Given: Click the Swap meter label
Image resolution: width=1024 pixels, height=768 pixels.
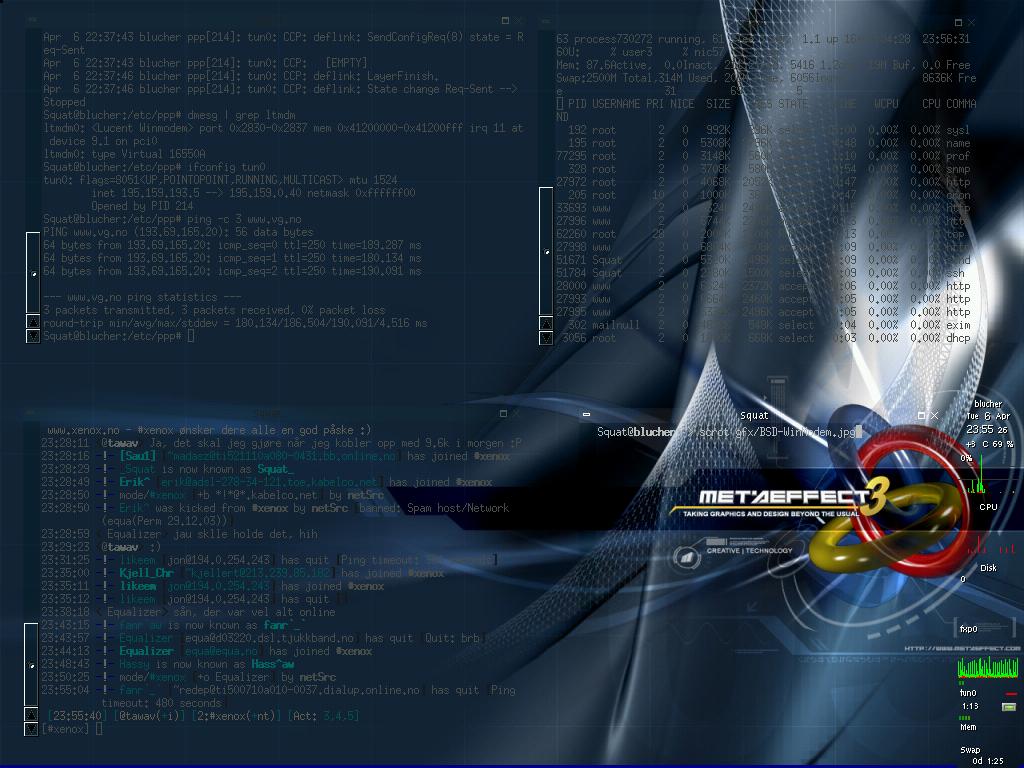Looking at the screenshot, I should [970, 750].
